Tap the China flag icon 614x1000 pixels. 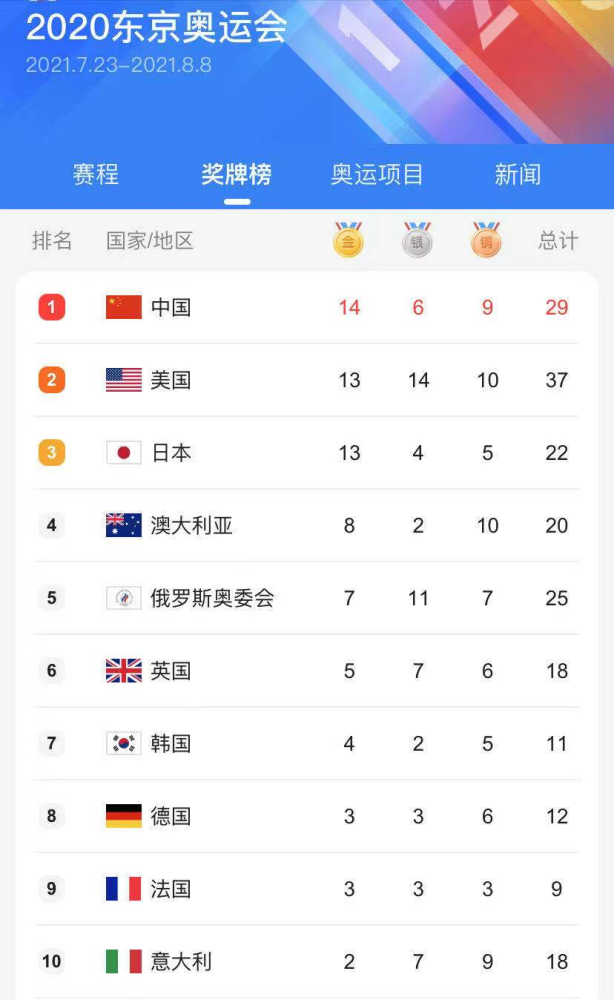tap(124, 307)
